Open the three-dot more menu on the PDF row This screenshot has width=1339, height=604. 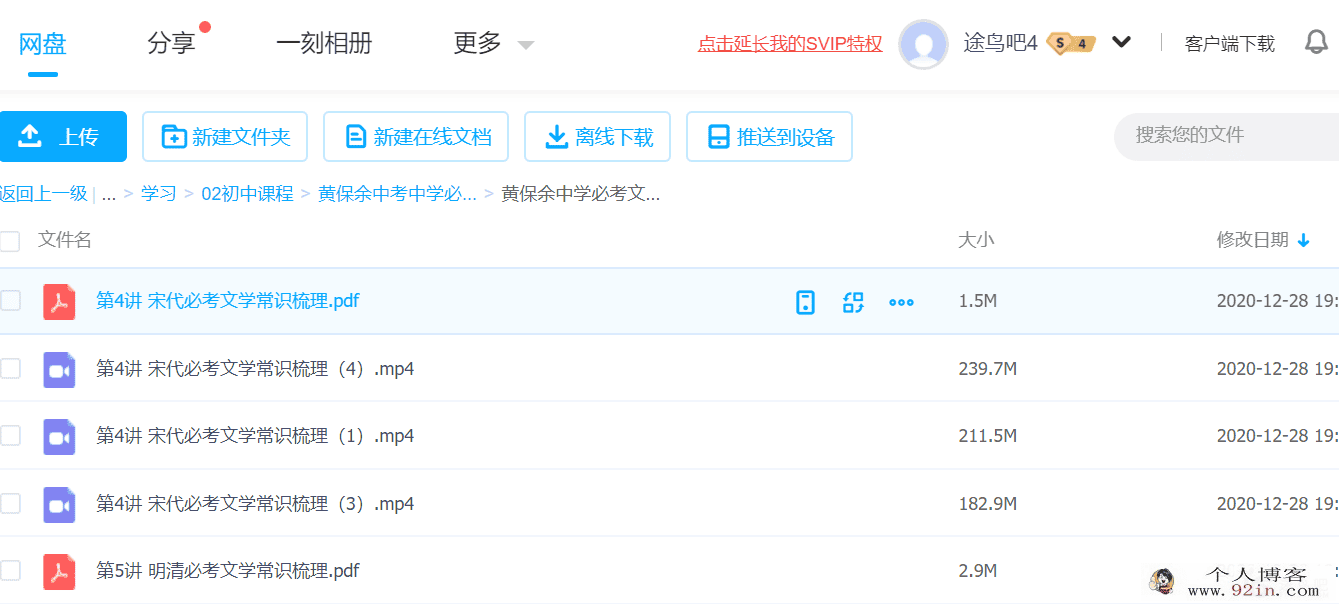pyautogui.click(x=902, y=302)
